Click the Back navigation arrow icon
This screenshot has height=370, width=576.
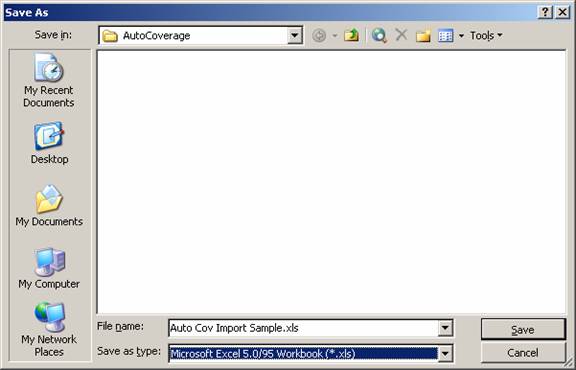[319, 36]
